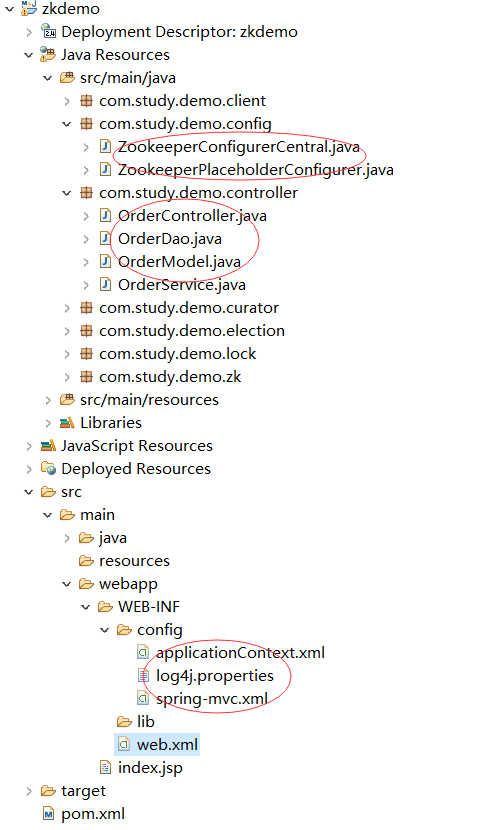Expand the src/main/resources node
This screenshot has height=830, width=489.
pos(48,400)
